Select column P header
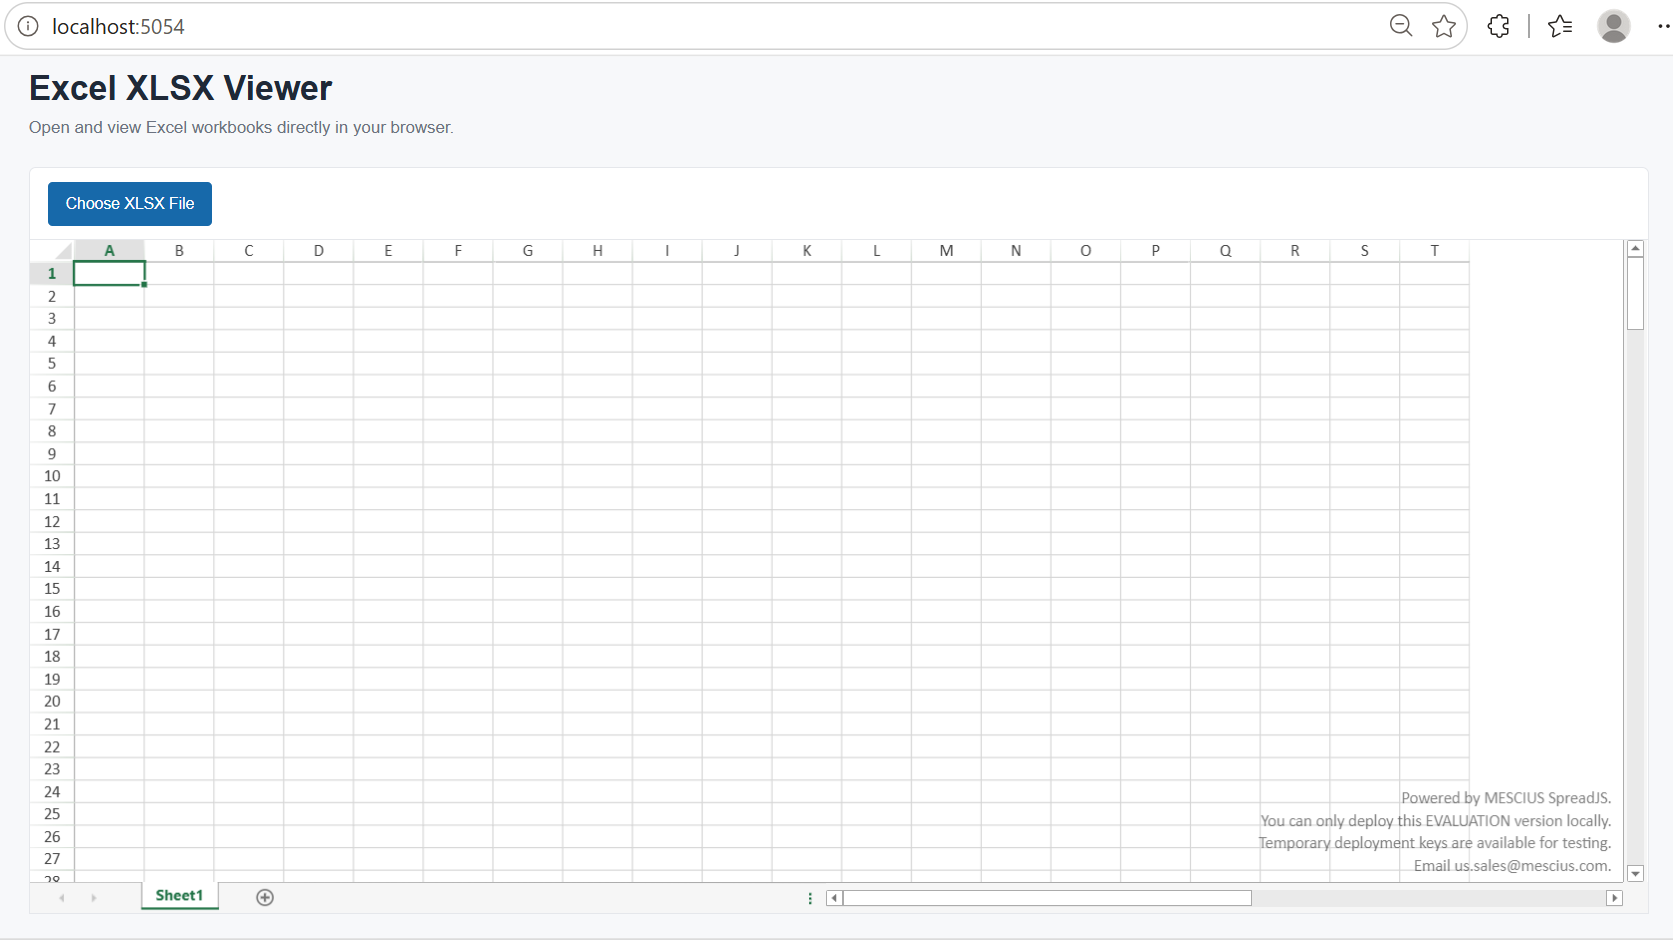The width and height of the screenshot is (1673, 940). [x=1155, y=251]
